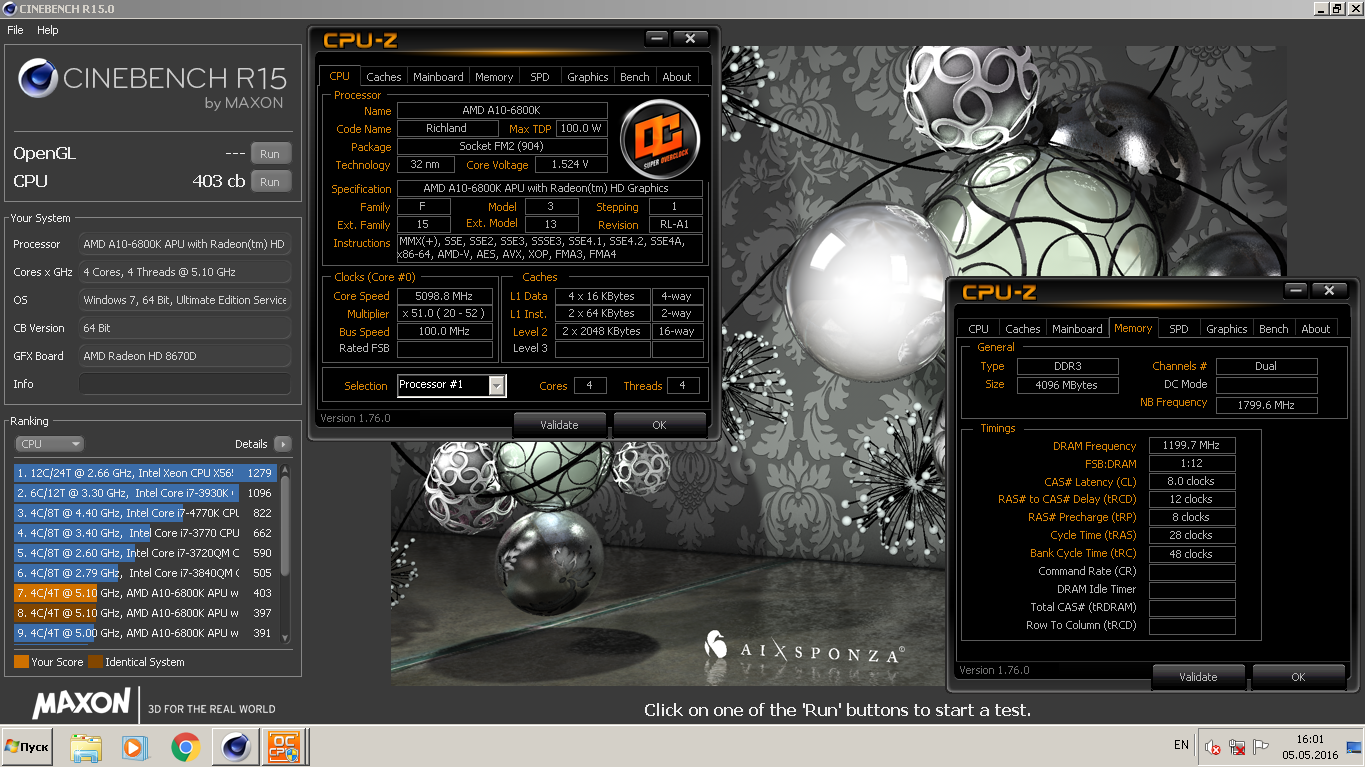
Task: Switch to CPU tab in Memory CPU-Z window
Action: point(979,329)
